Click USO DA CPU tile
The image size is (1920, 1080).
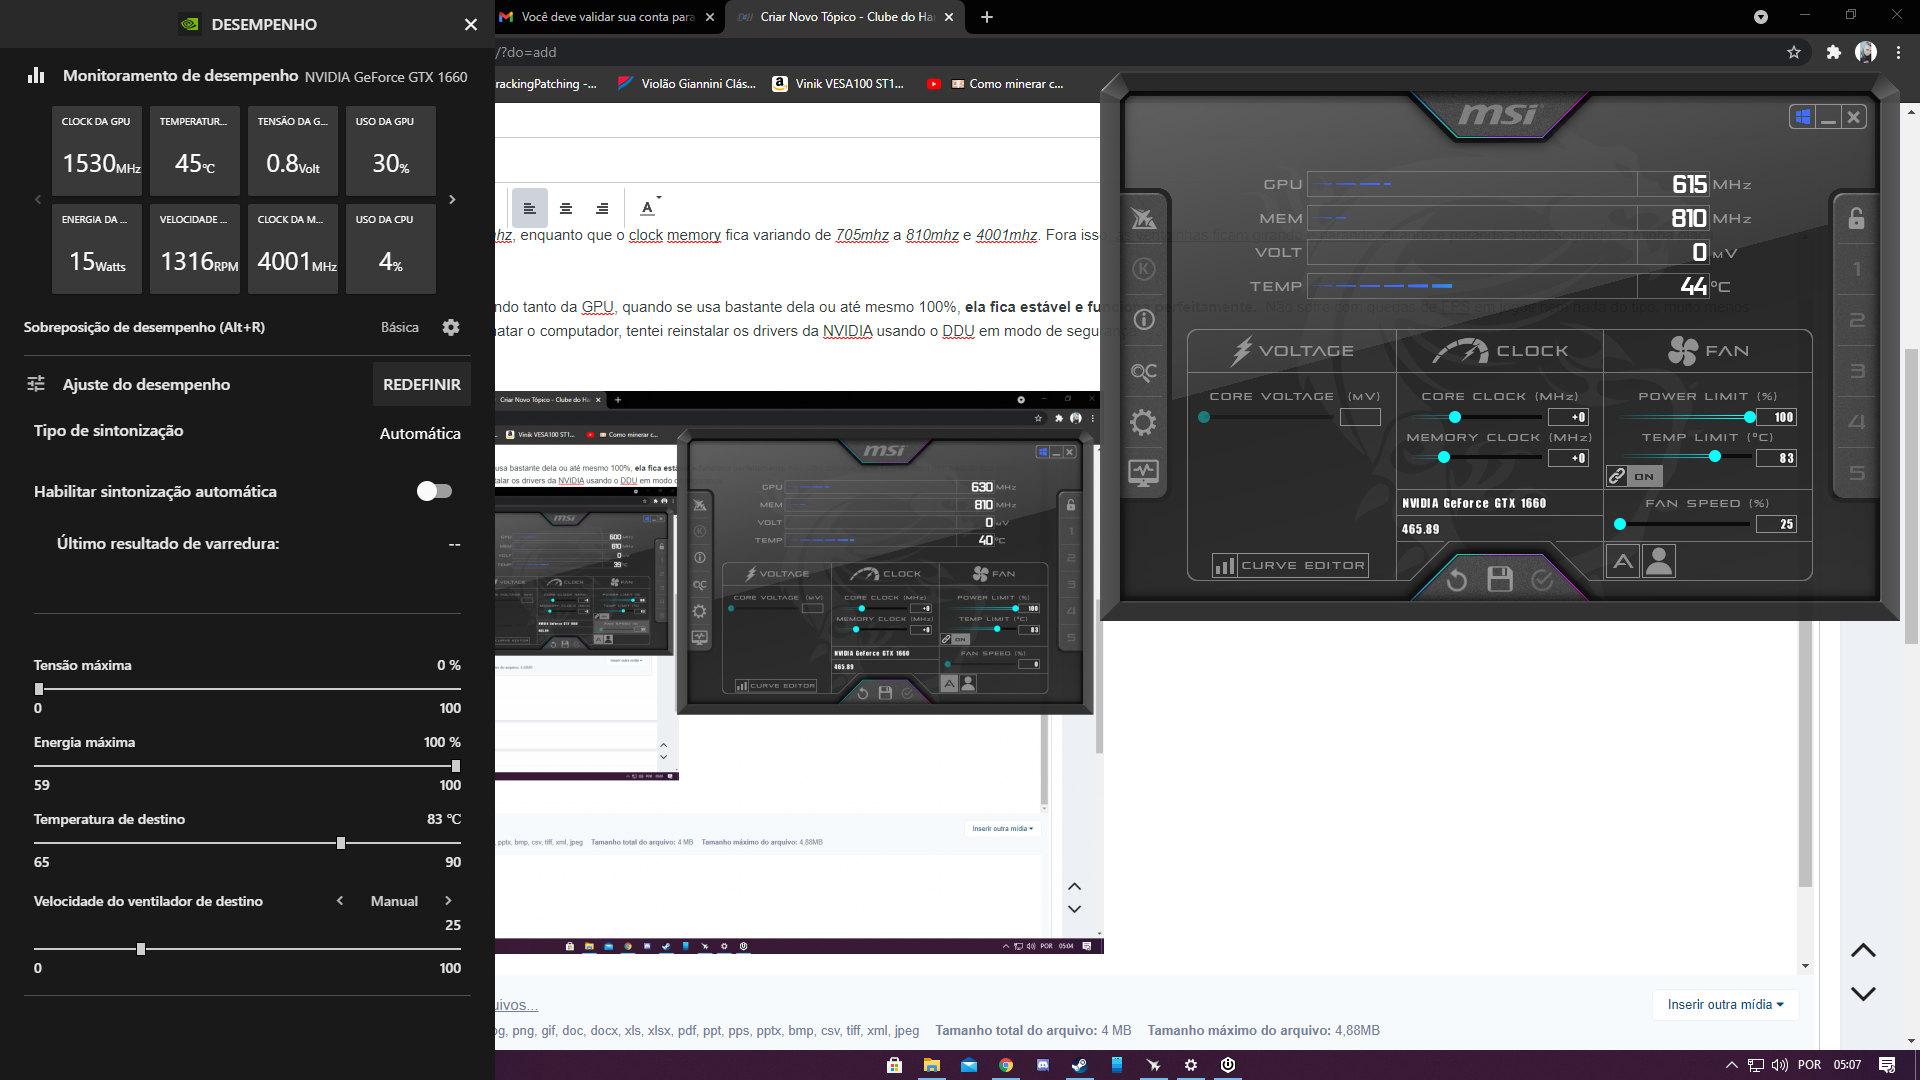[391, 248]
